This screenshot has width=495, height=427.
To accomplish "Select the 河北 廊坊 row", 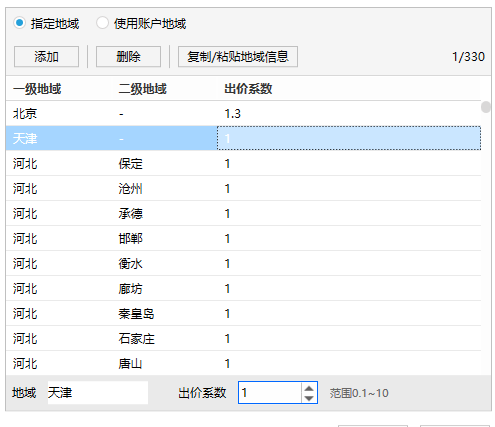I will pyautogui.click(x=243, y=288).
